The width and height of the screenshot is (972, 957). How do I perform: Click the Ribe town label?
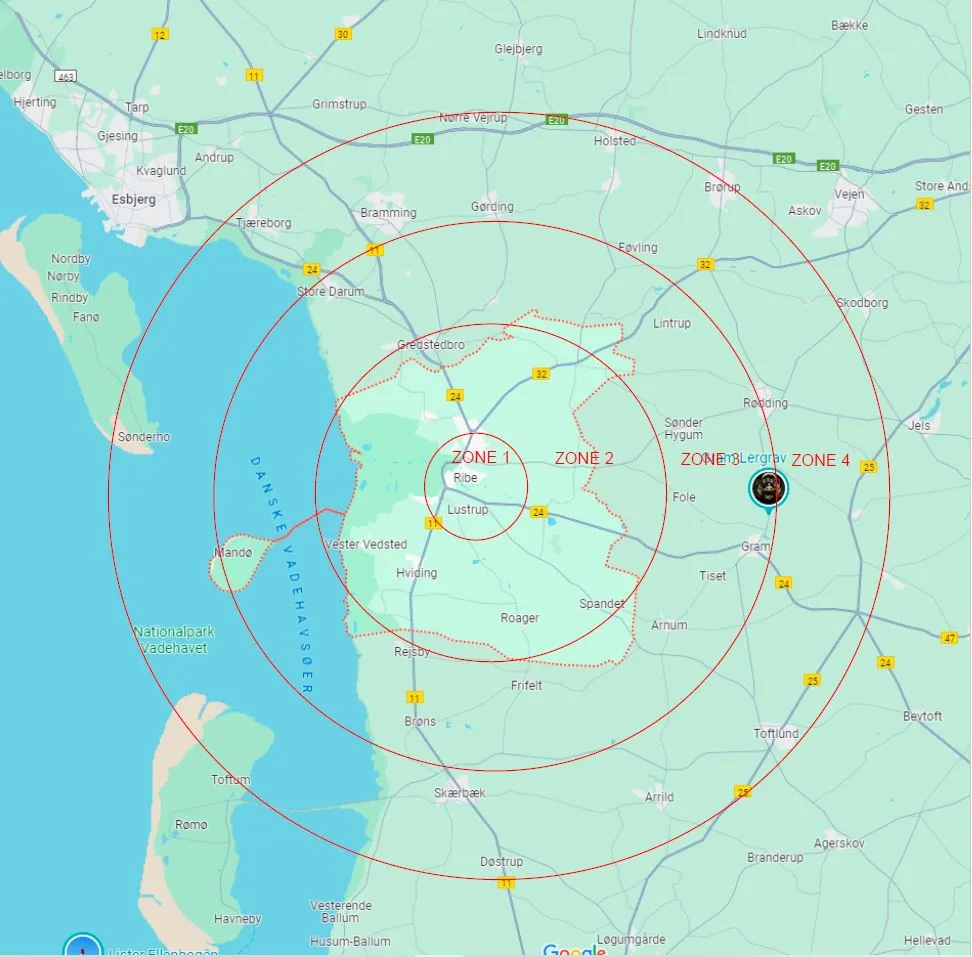pos(466,478)
